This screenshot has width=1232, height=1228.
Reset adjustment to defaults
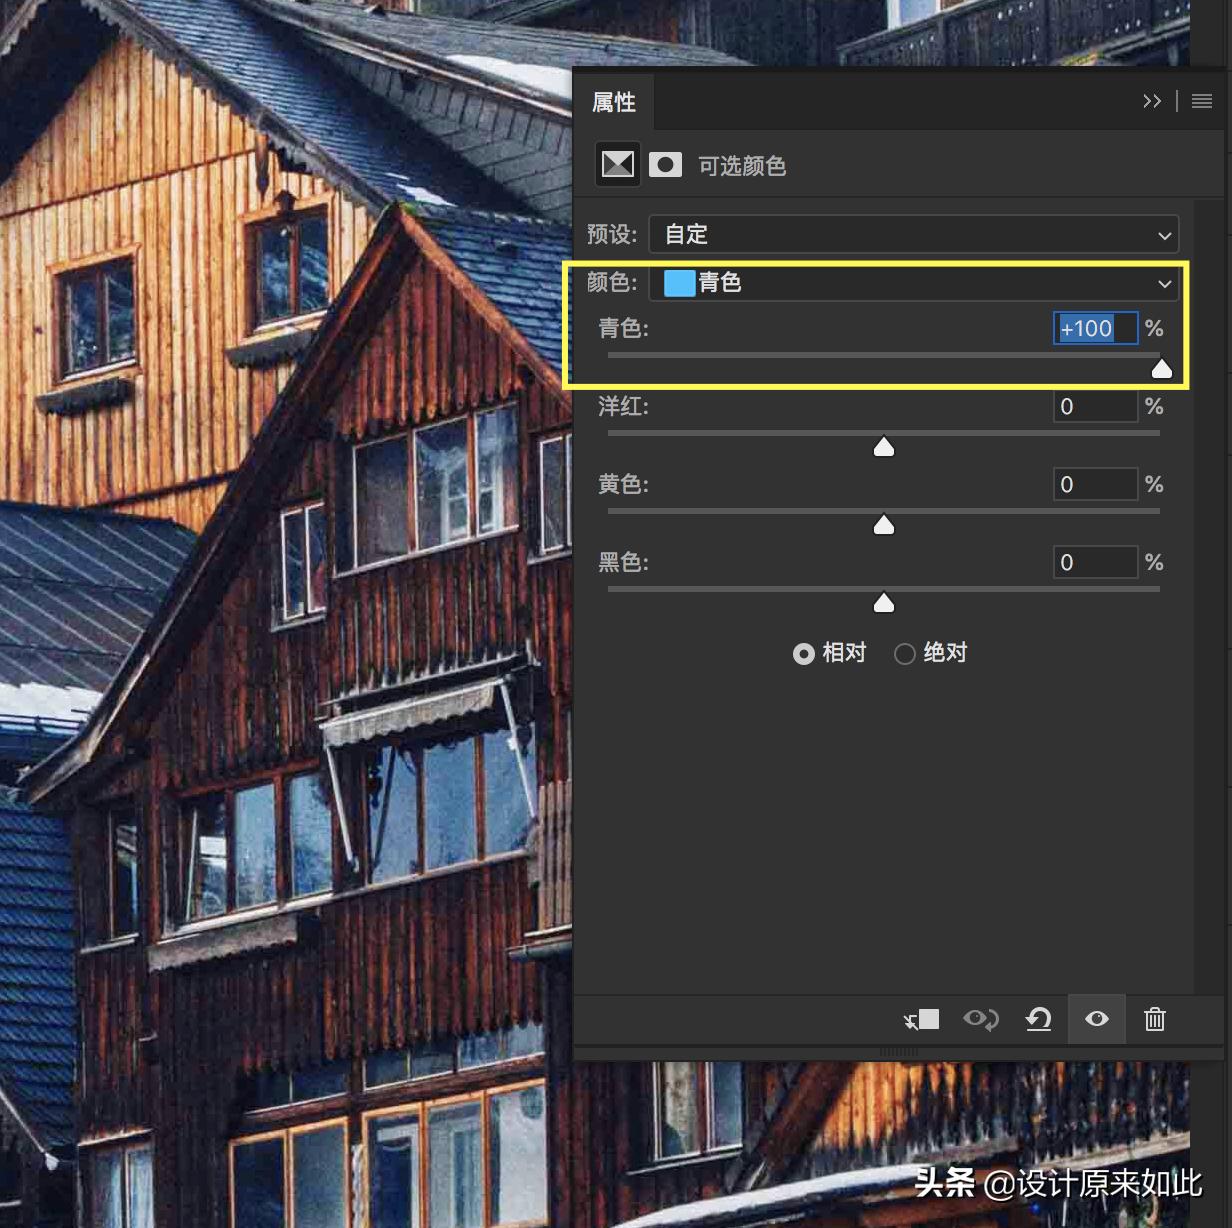click(1039, 1019)
